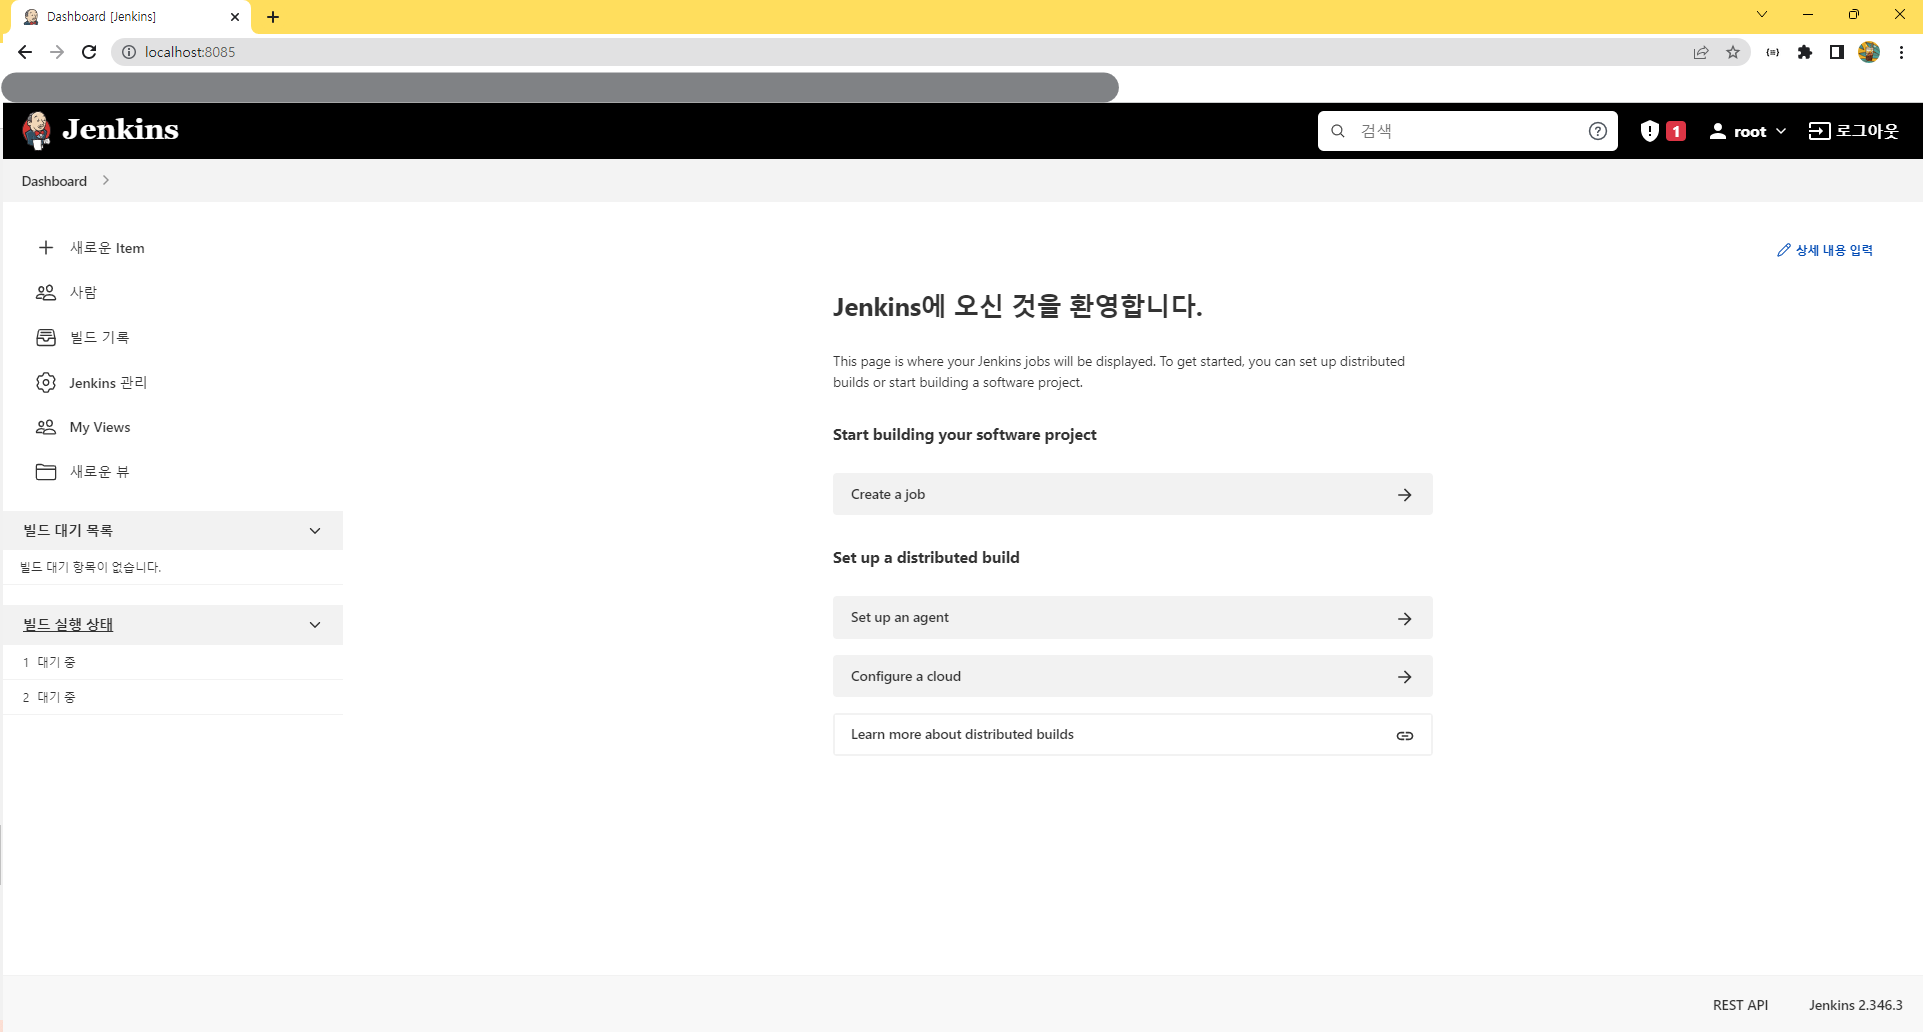
Task: Open the Chrome profile avatar
Action: pos(1869,52)
